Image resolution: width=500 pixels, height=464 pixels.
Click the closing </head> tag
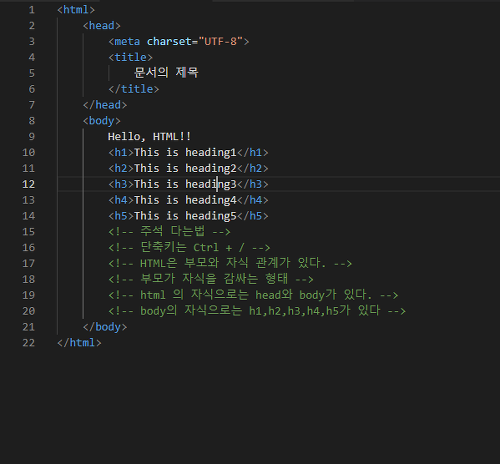coord(105,105)
